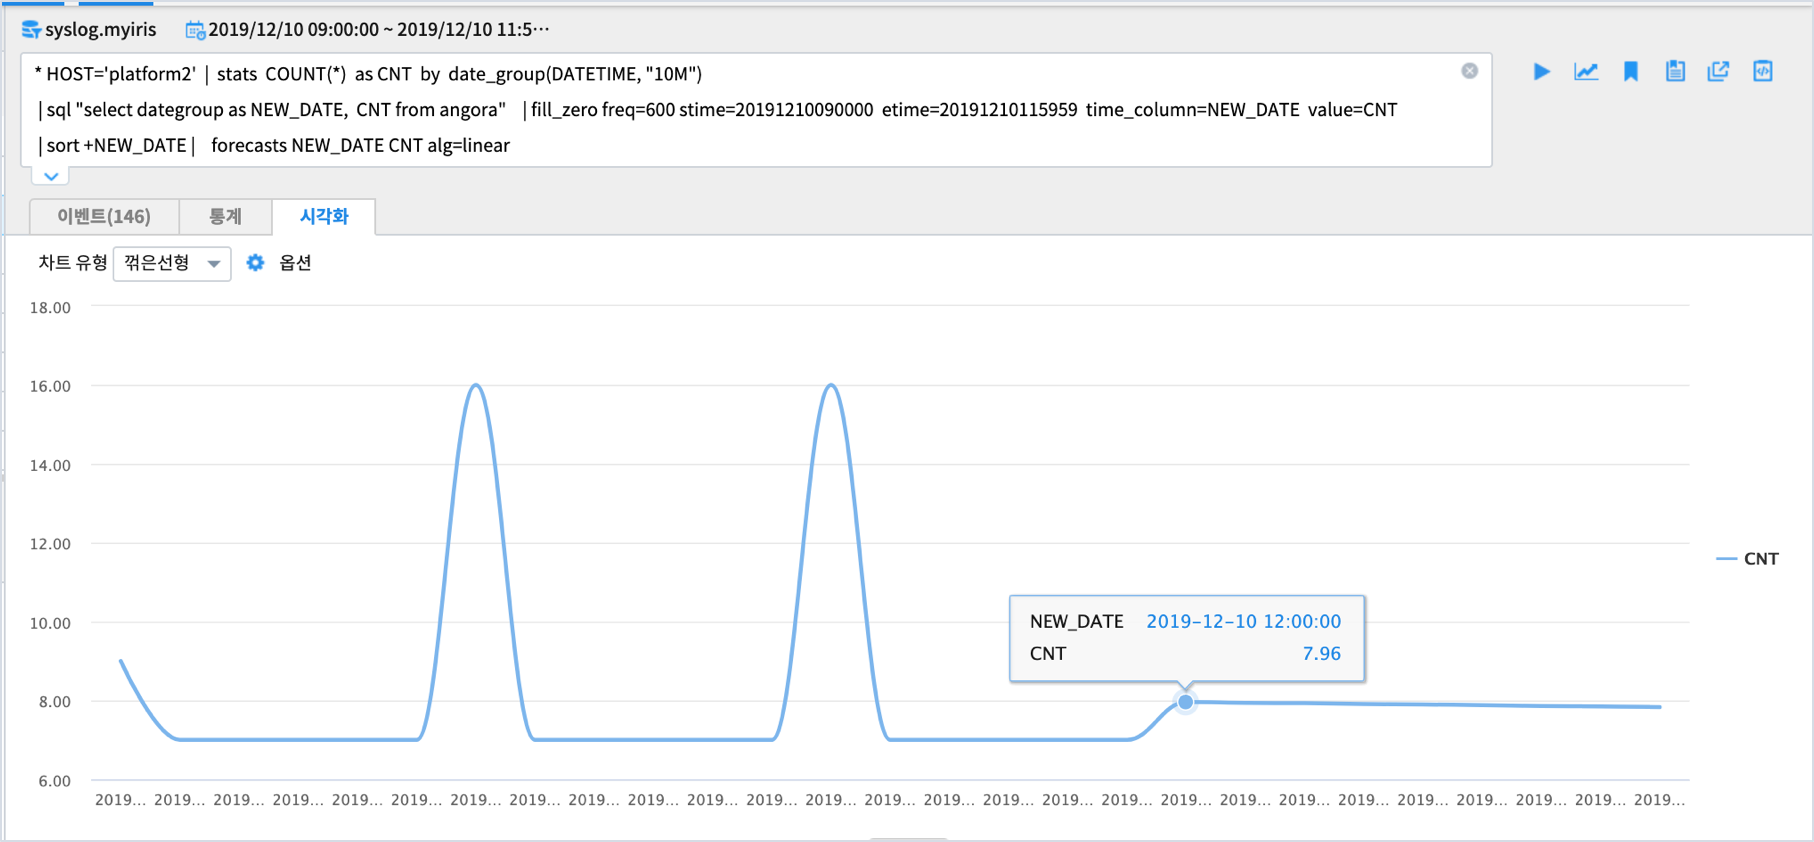This screenshot has height=842, width=1814.
Task: Bookmark the current query
Action: (1631, 71)
